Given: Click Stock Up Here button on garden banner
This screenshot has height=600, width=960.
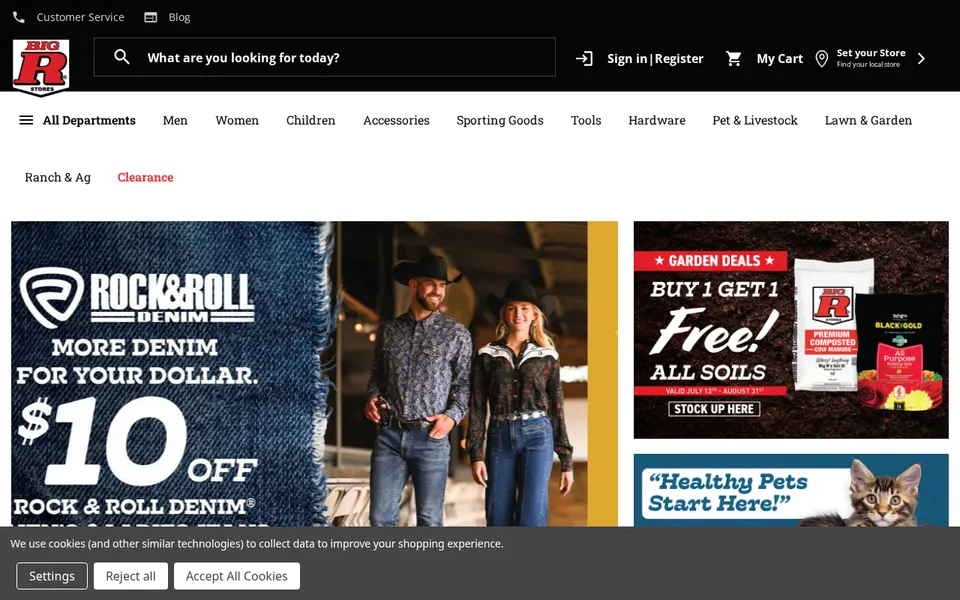Looking at the screenshot, I should tap(714, 409).
